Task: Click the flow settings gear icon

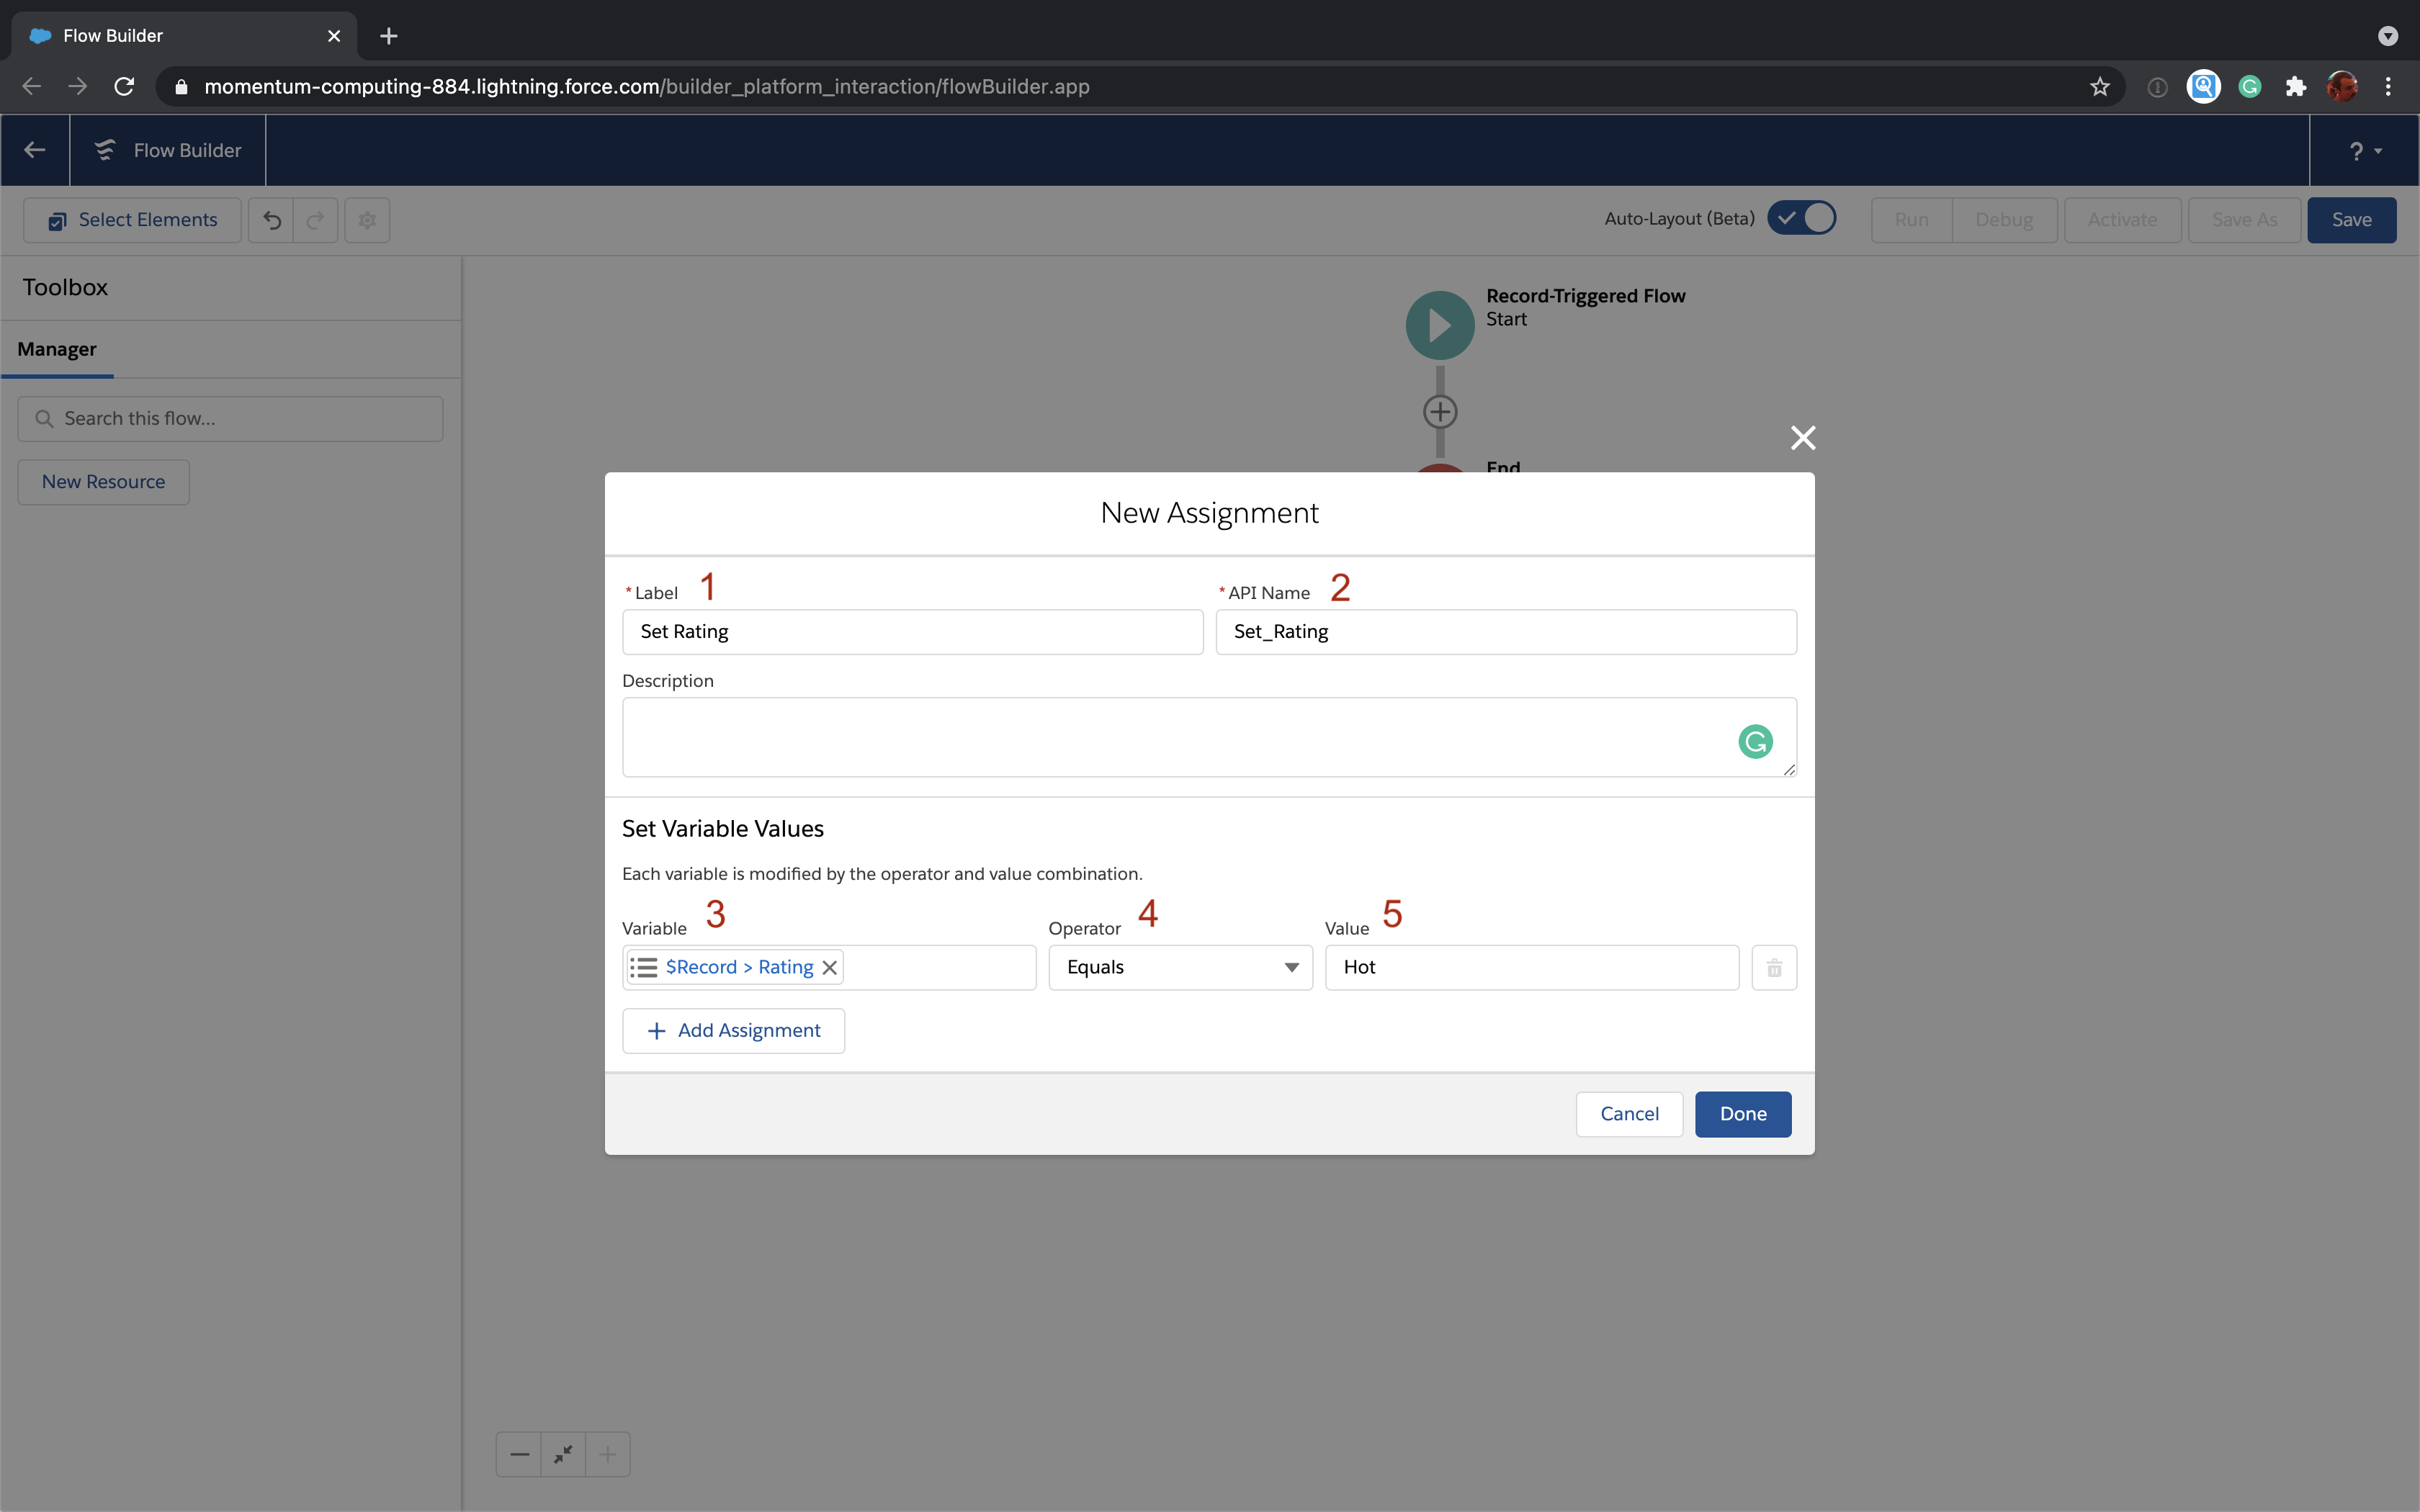Action: coord(367,220)
